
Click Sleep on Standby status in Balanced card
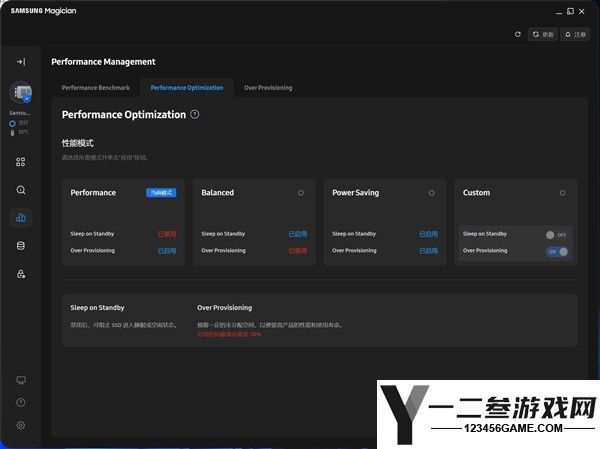298,234
